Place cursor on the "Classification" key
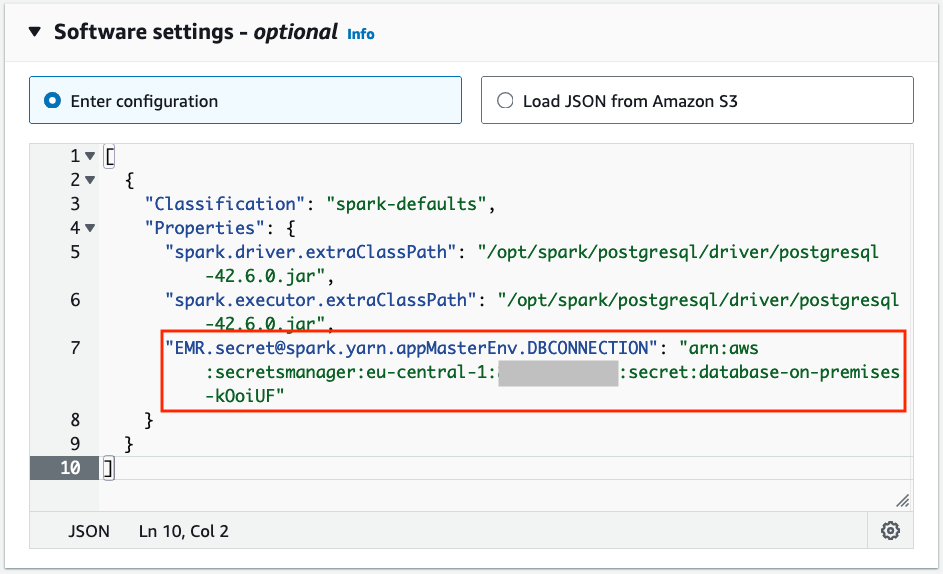This screenshot has width=943, height=574. [x=225, y=204]
